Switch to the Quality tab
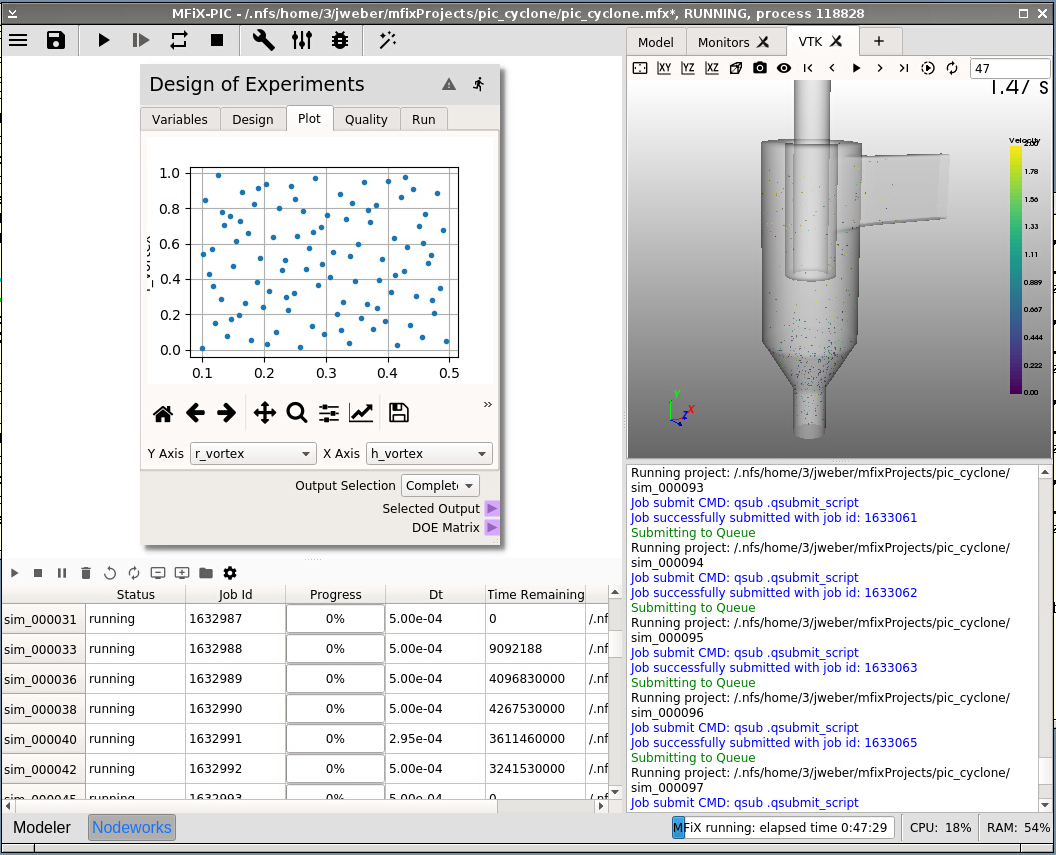This screenshot has width=1056, height=855. tap(366, 119)
